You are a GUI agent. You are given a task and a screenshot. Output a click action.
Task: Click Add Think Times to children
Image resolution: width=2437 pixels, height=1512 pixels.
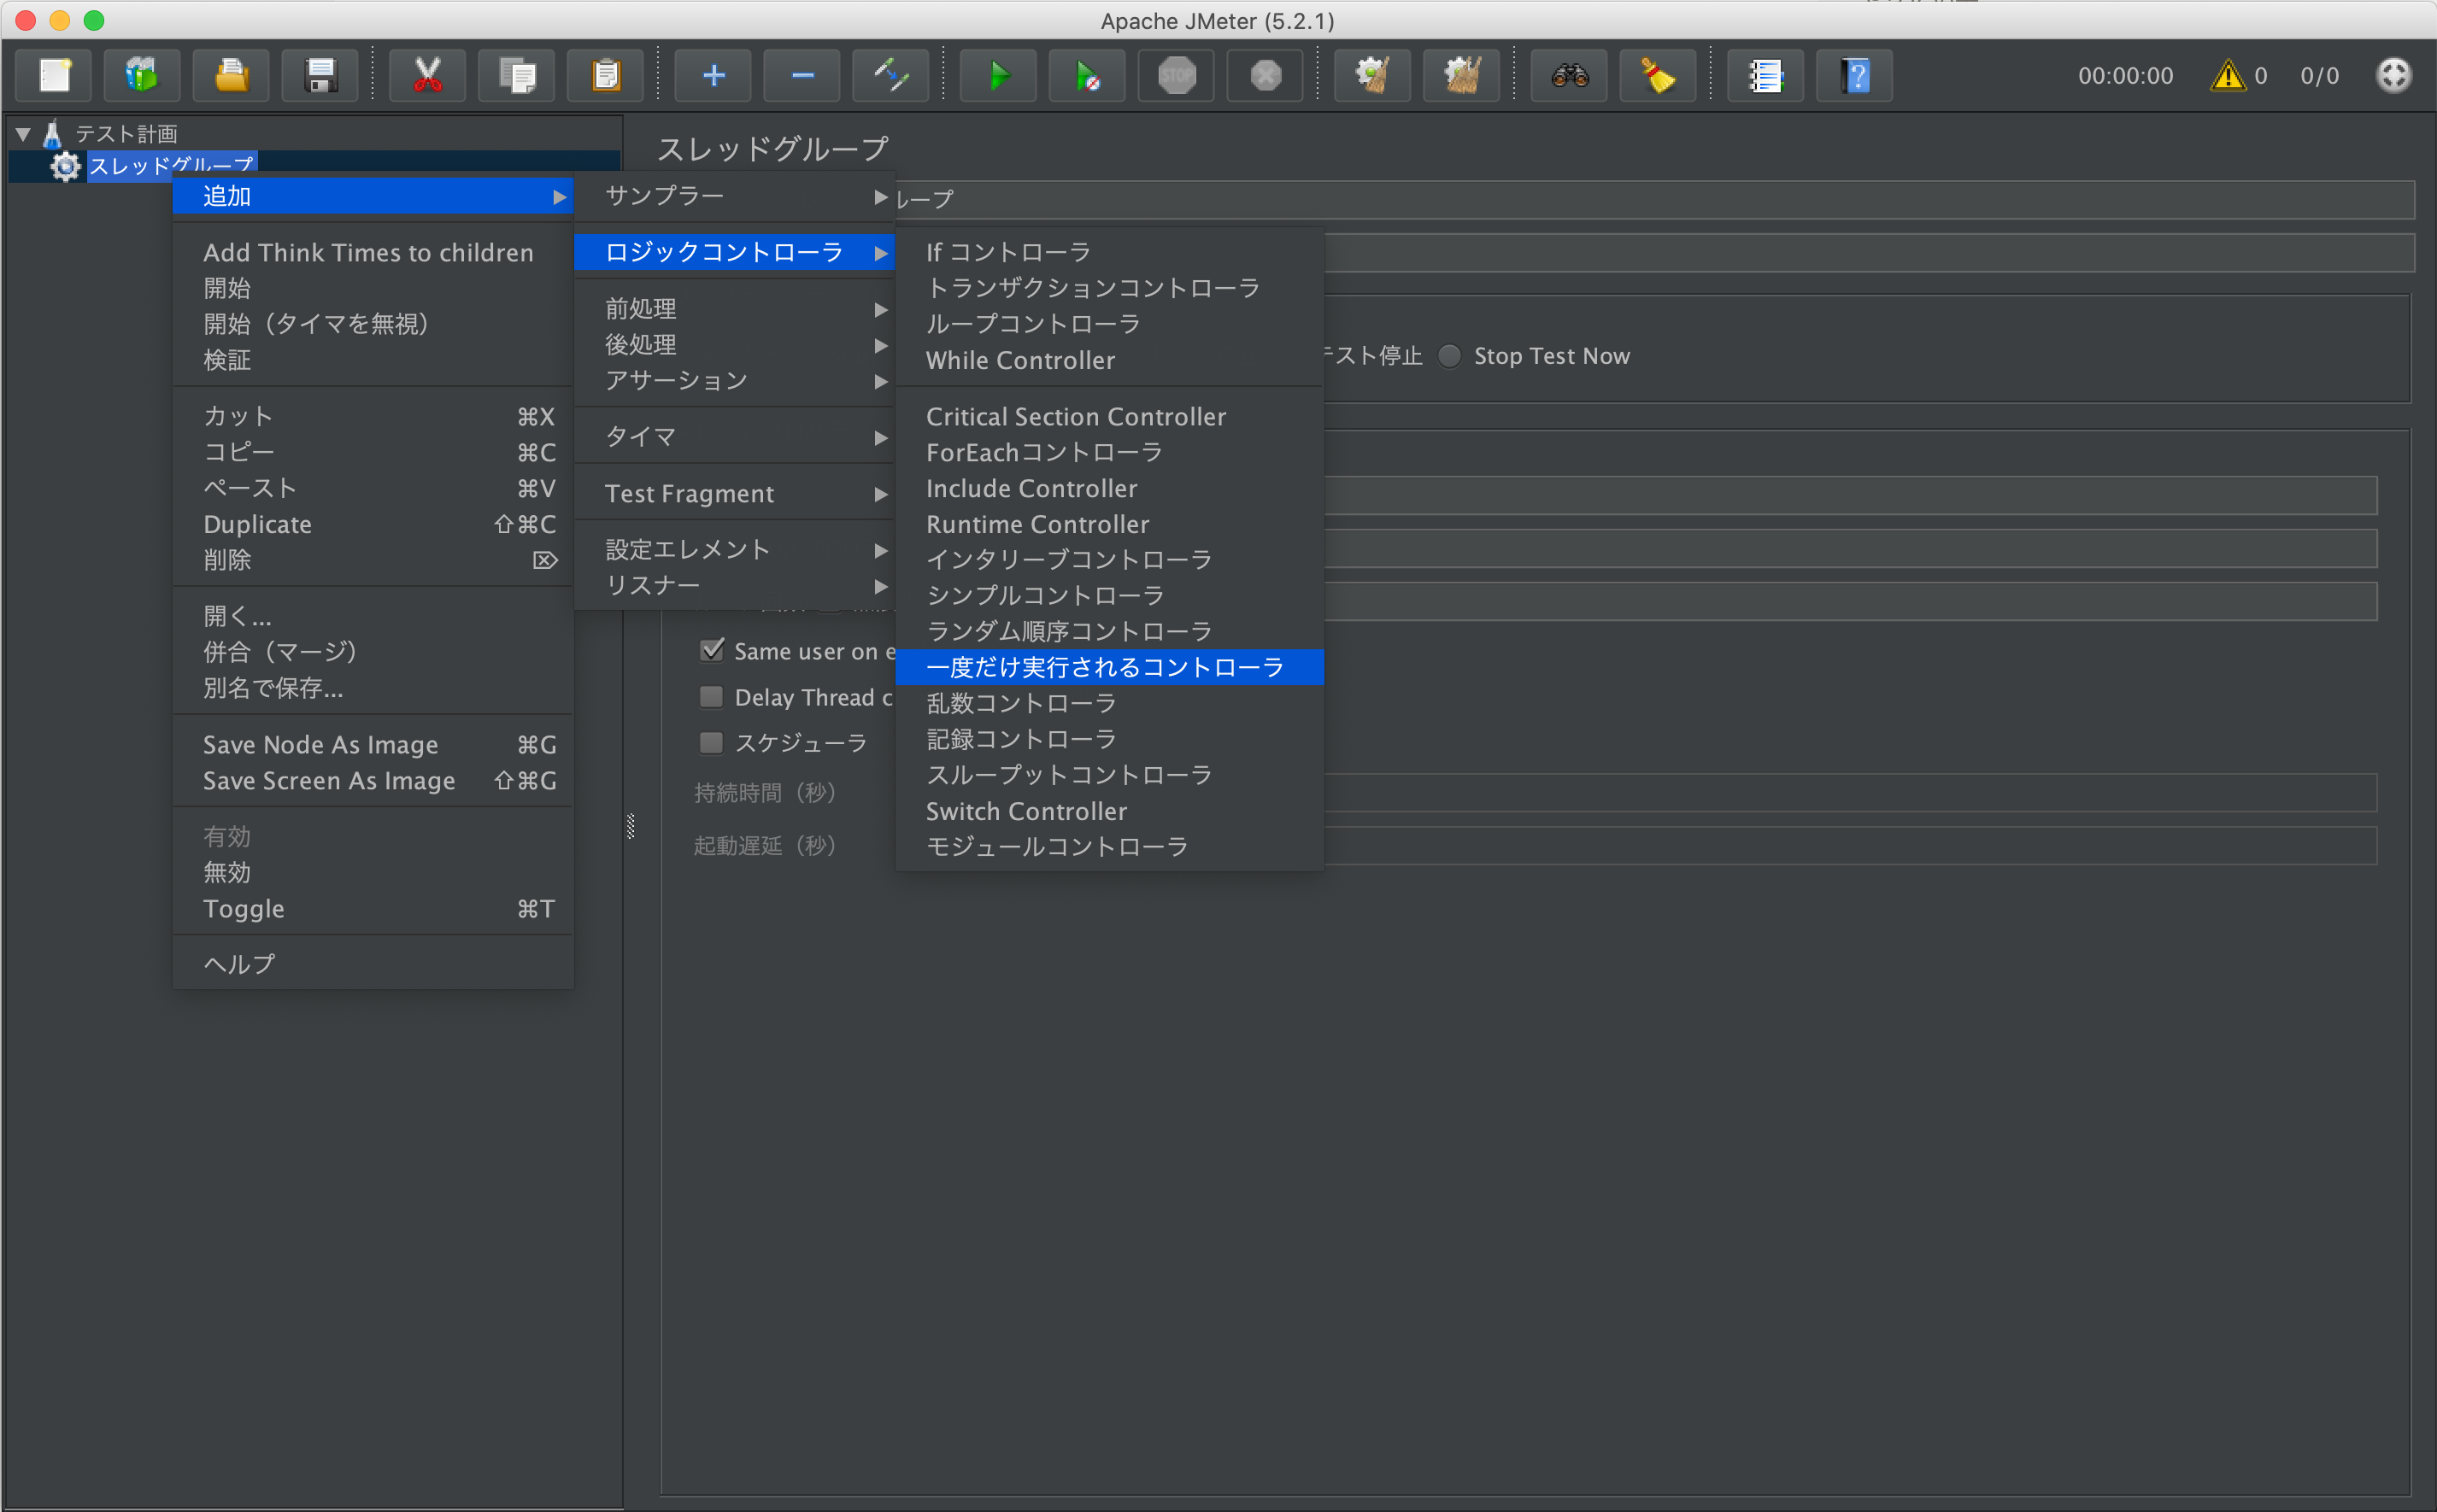point(368,253)
